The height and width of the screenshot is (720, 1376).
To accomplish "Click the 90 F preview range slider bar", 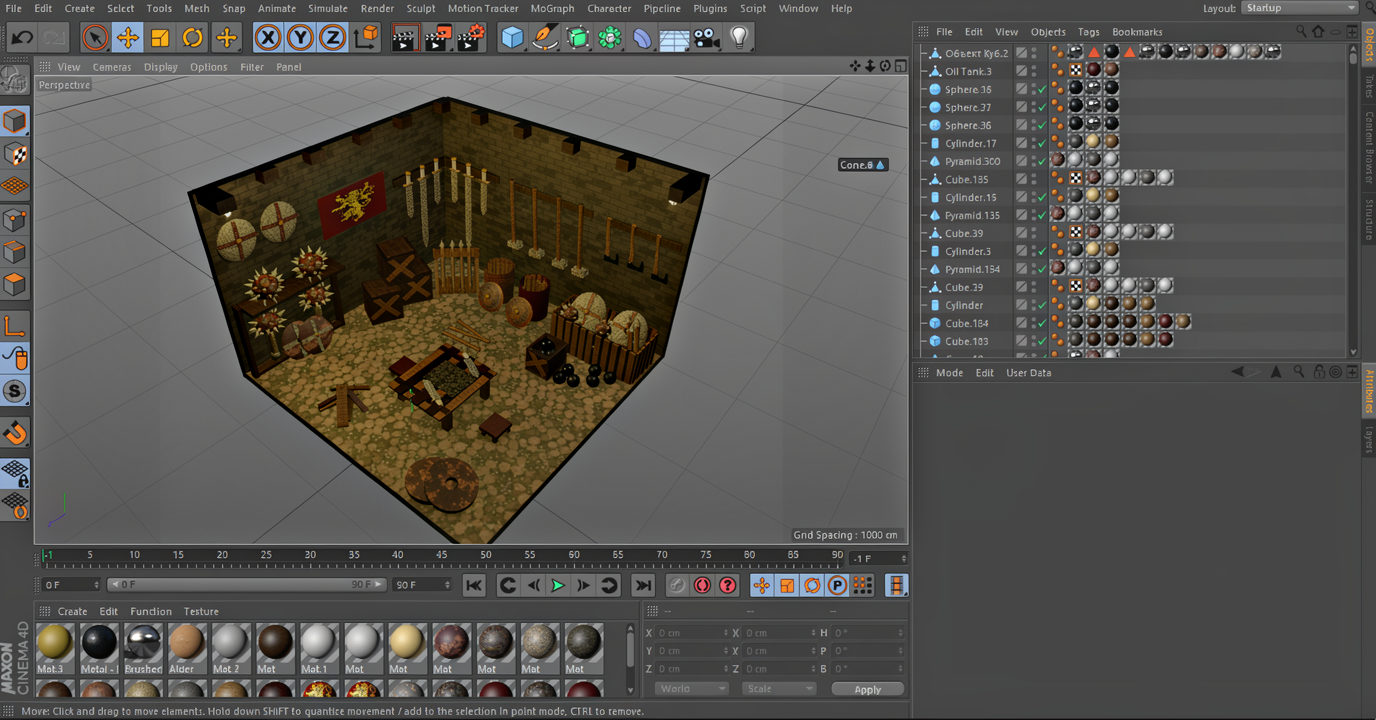I will pyautogui.click(x=246, y=585).
